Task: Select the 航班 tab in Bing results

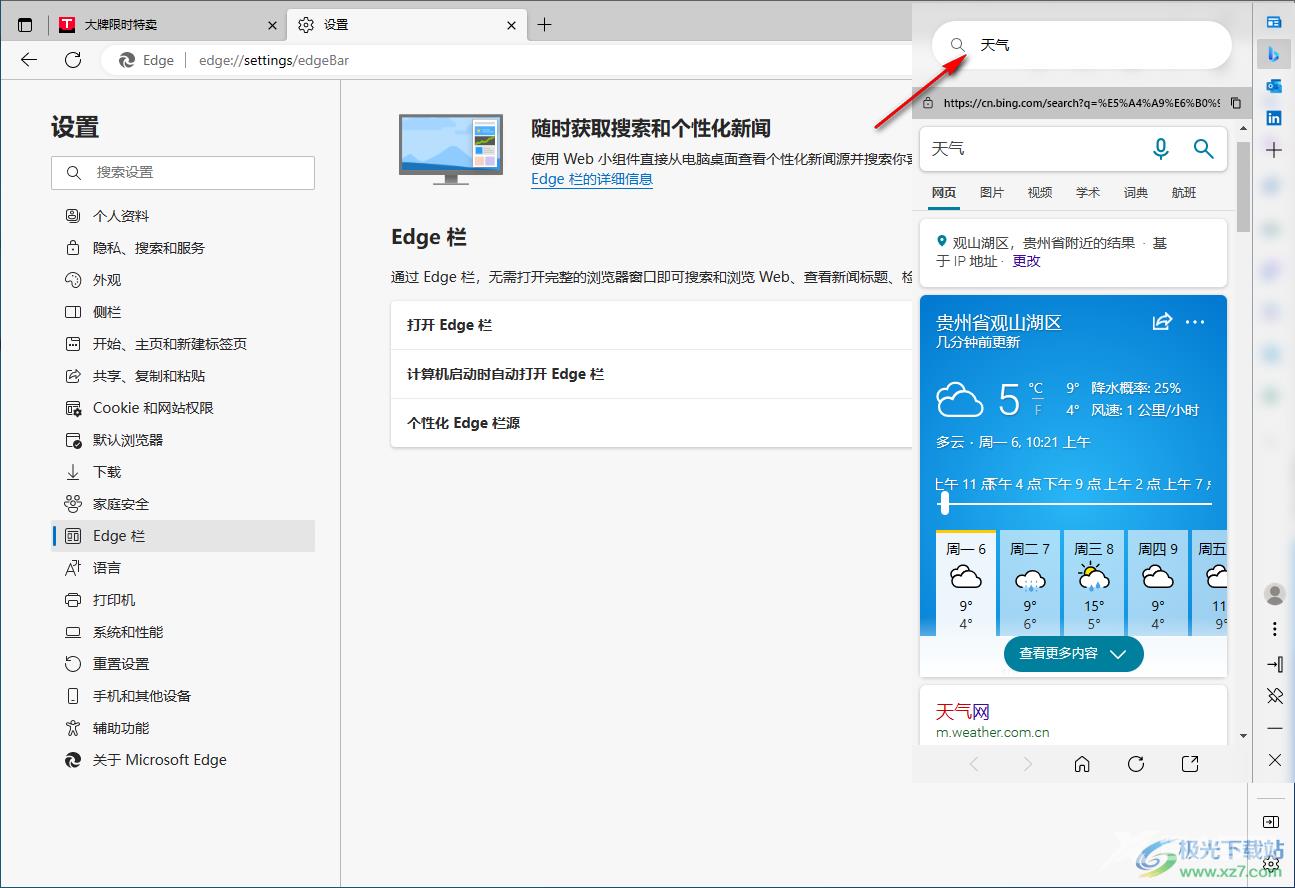Action: tap(1184, 193)
